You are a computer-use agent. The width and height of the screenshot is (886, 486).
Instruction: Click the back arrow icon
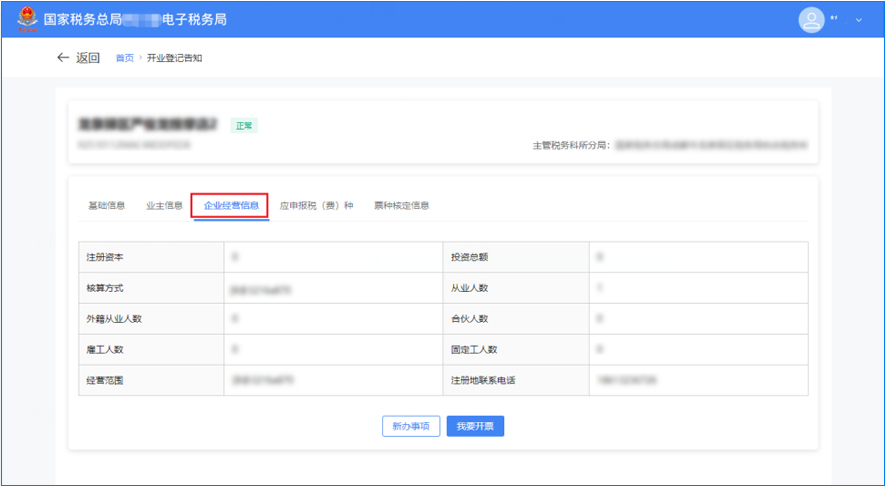63,58
